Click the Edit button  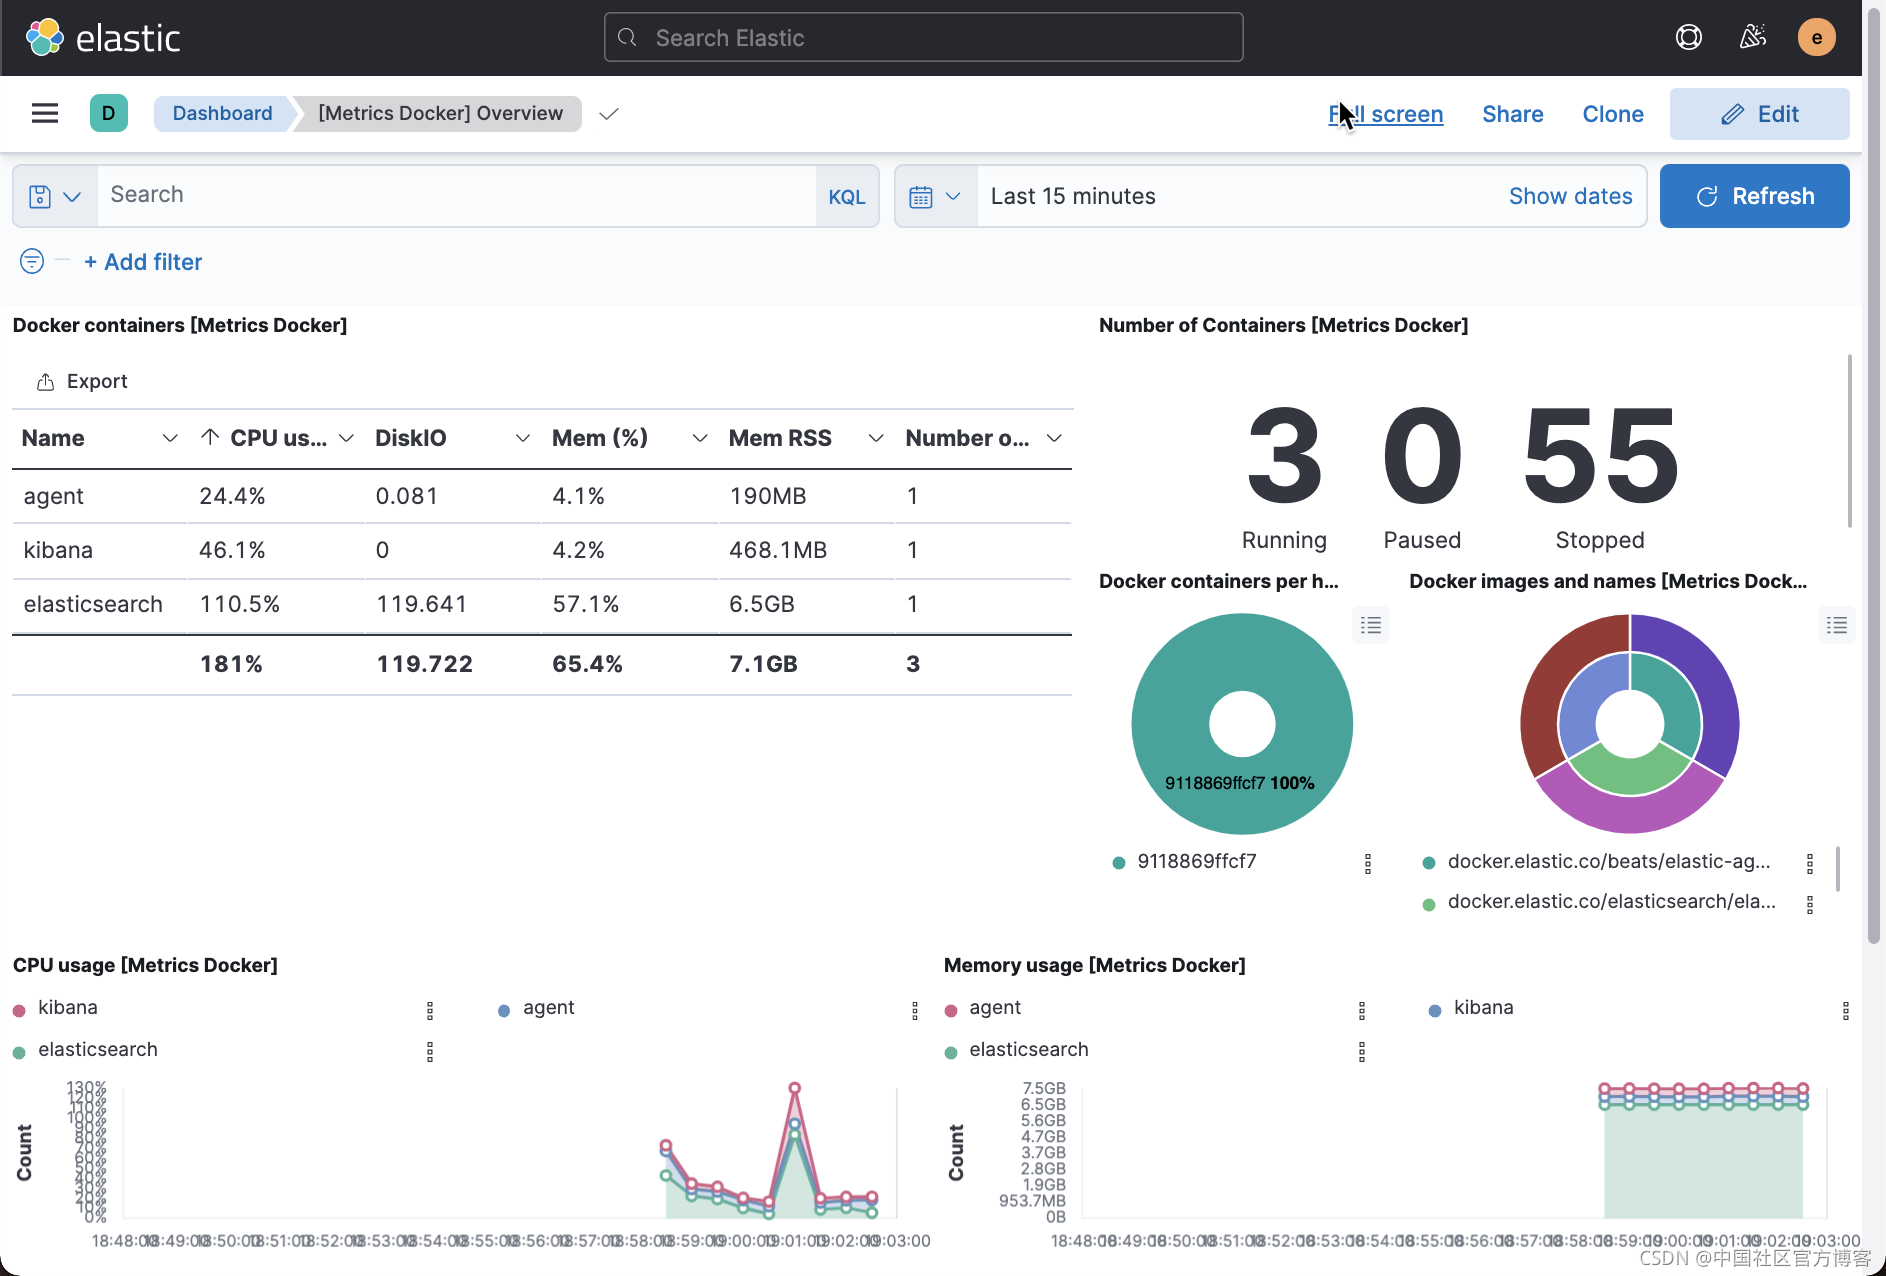coord(1759,114)
